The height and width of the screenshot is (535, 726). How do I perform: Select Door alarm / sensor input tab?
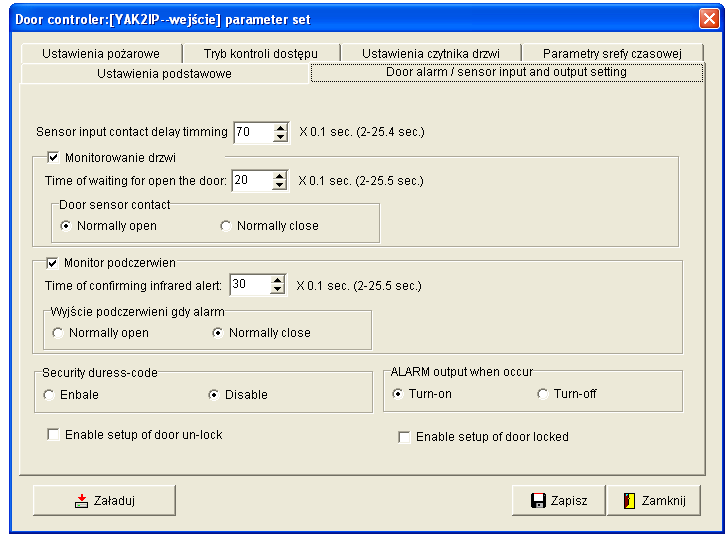507,72
